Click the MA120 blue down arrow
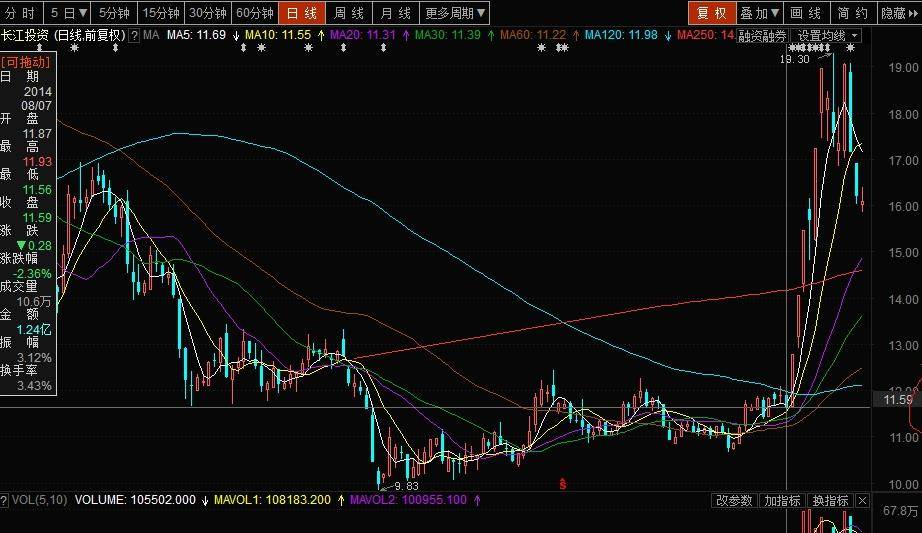922x533 pixels. [x=667, y=35]
